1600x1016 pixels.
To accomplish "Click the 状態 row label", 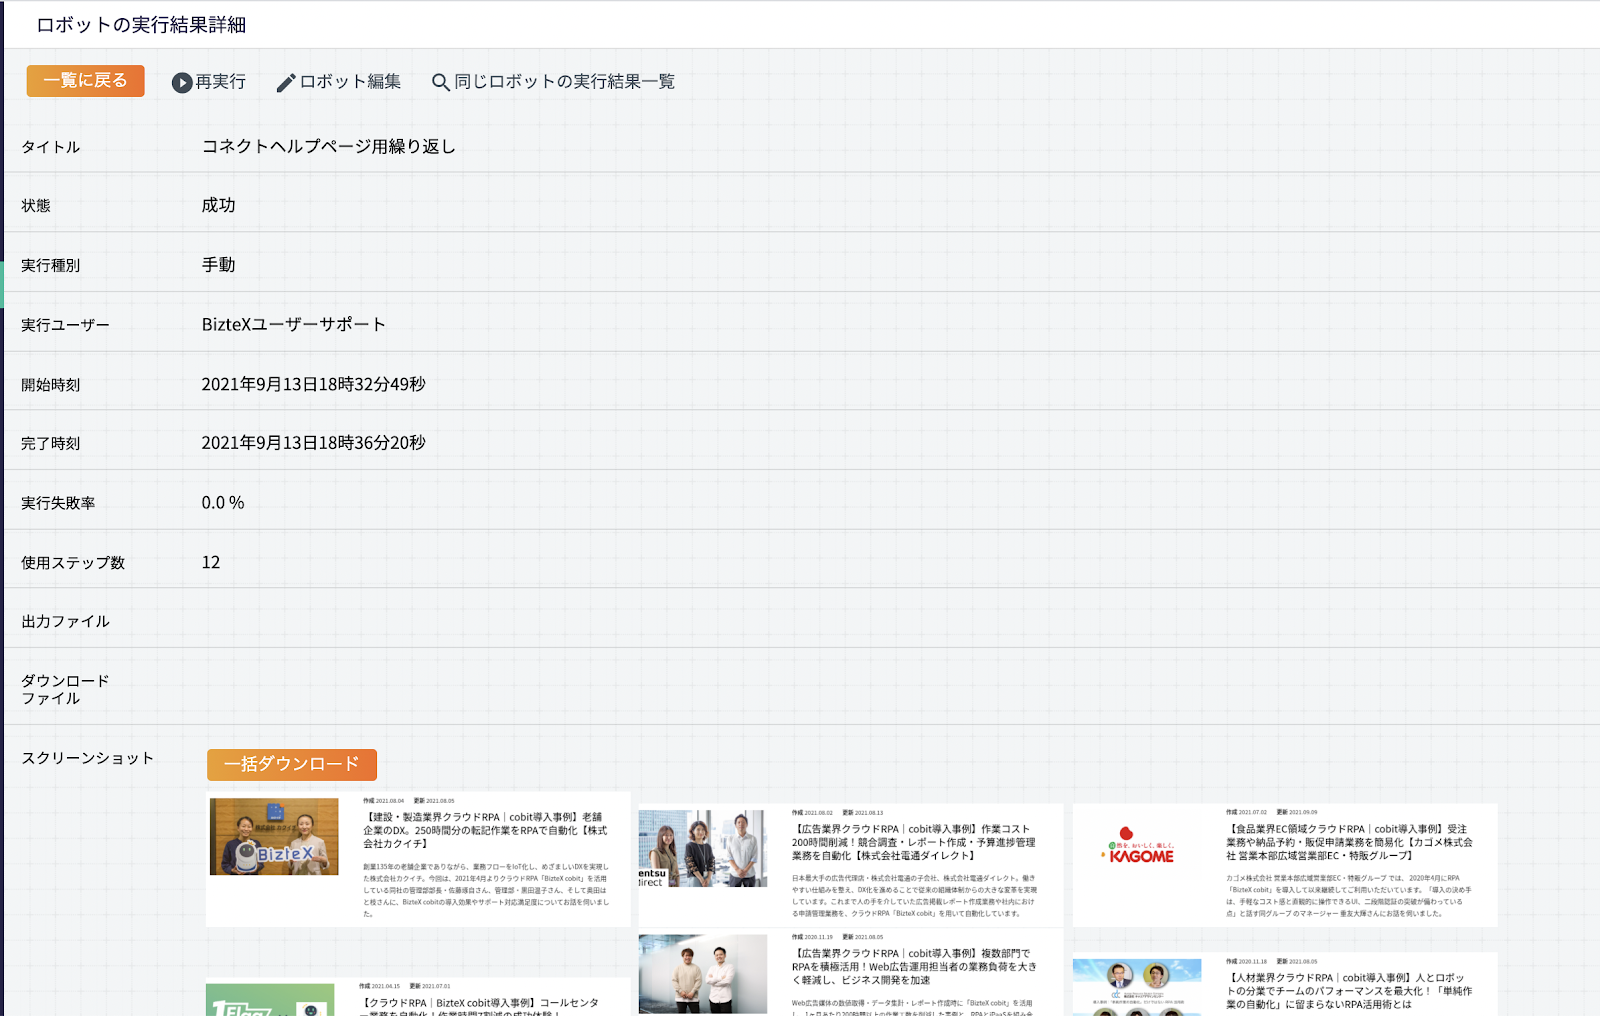I will click(36, 206).
